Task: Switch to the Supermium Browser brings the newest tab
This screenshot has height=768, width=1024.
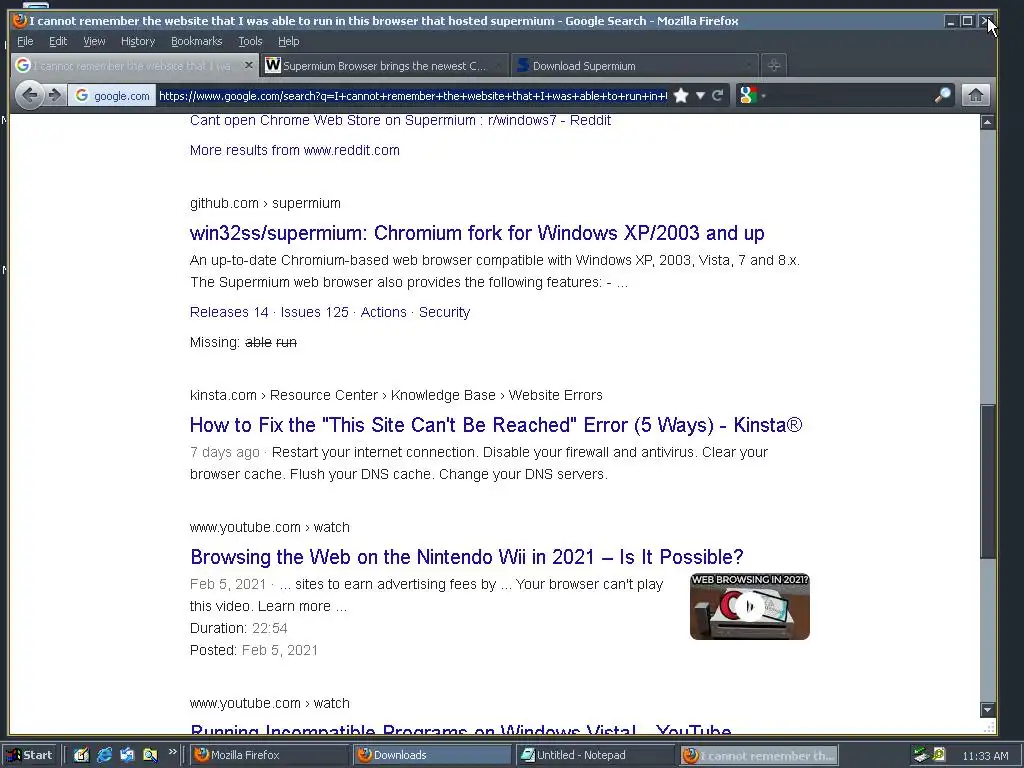Action: pyautogui.click(x=384, y=66)
